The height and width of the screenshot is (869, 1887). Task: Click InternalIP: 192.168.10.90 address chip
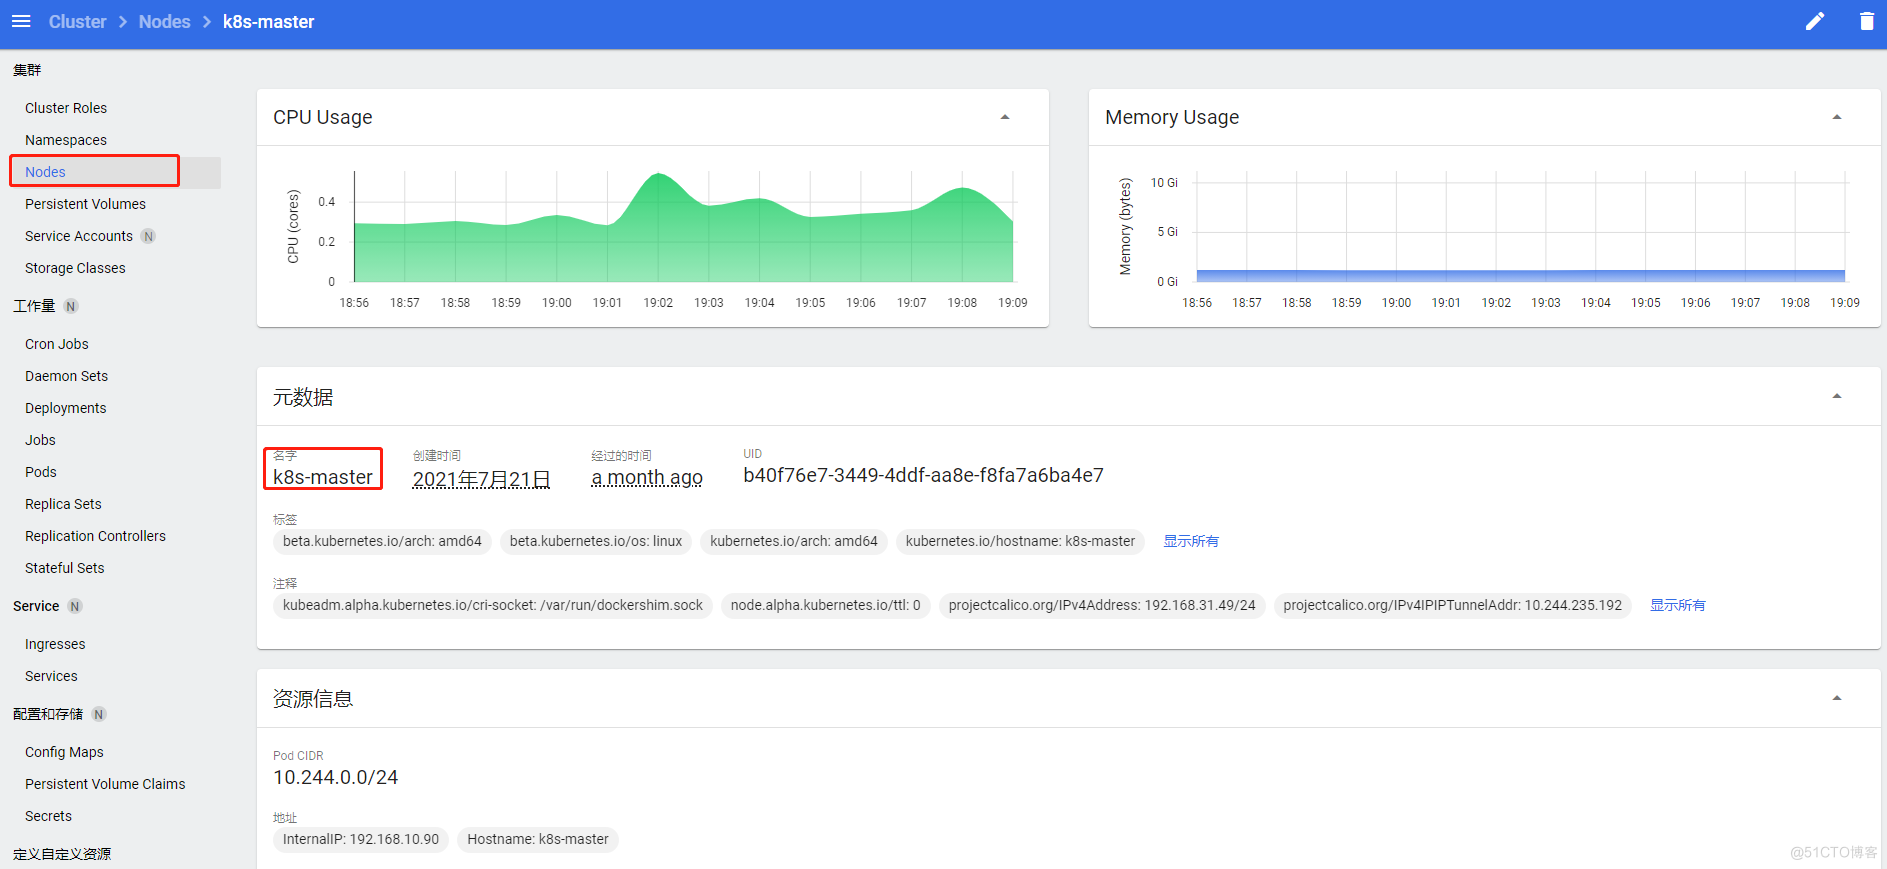[360, 839]
